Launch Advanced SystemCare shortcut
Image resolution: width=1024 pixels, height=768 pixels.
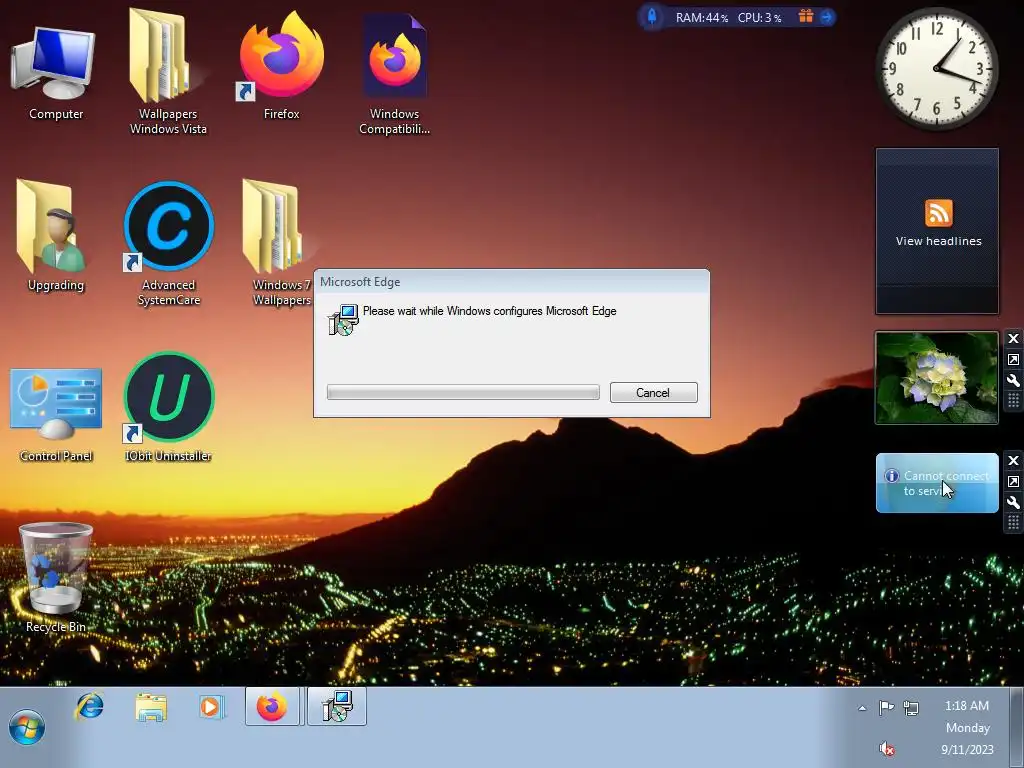click(168, 243)
